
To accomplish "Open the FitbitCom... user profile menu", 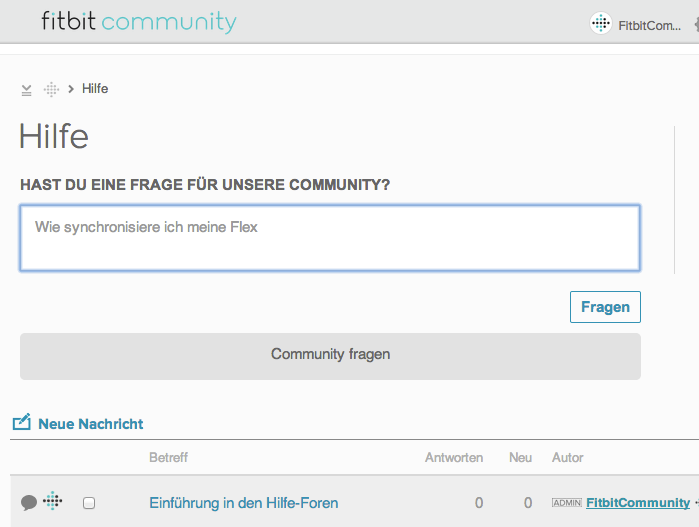I will tap(649, 26).
